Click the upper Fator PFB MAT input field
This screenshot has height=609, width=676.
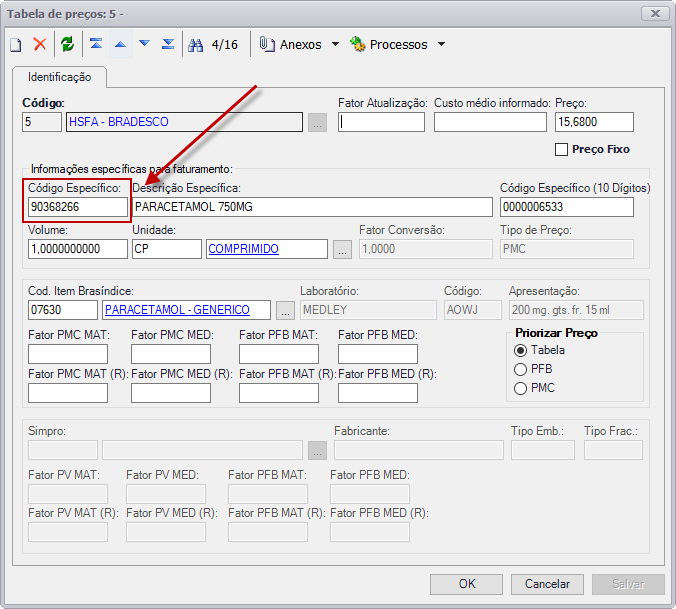(x=279, y=354)
